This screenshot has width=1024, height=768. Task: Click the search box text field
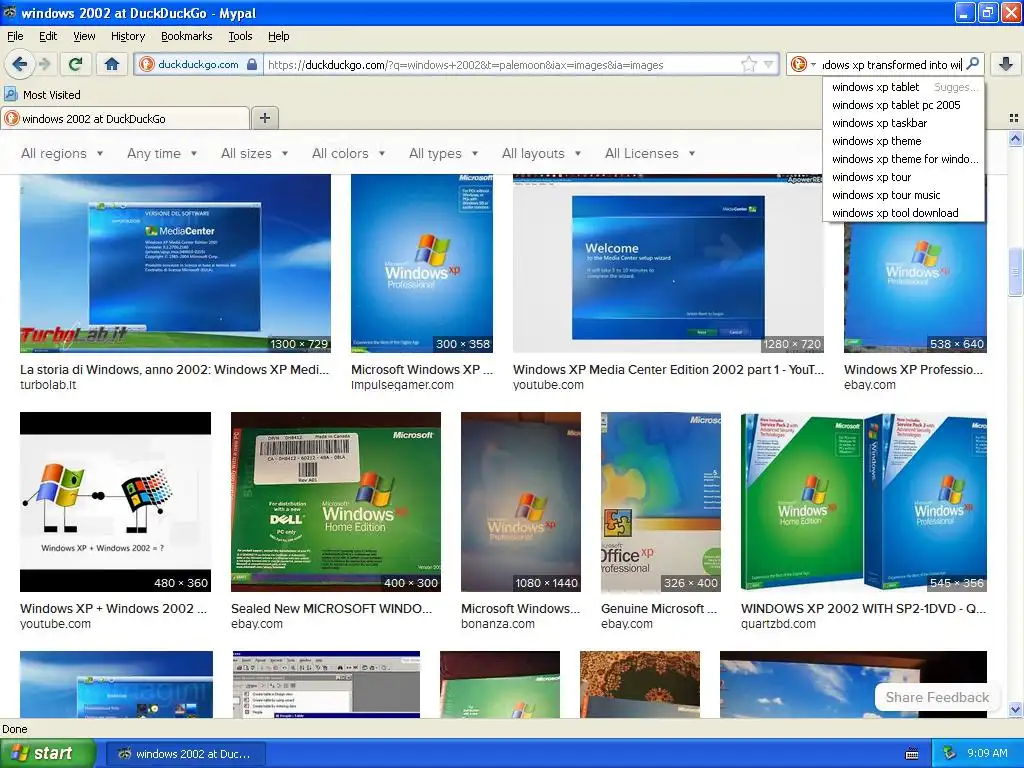pyautogui.click(x=891, y=64)
